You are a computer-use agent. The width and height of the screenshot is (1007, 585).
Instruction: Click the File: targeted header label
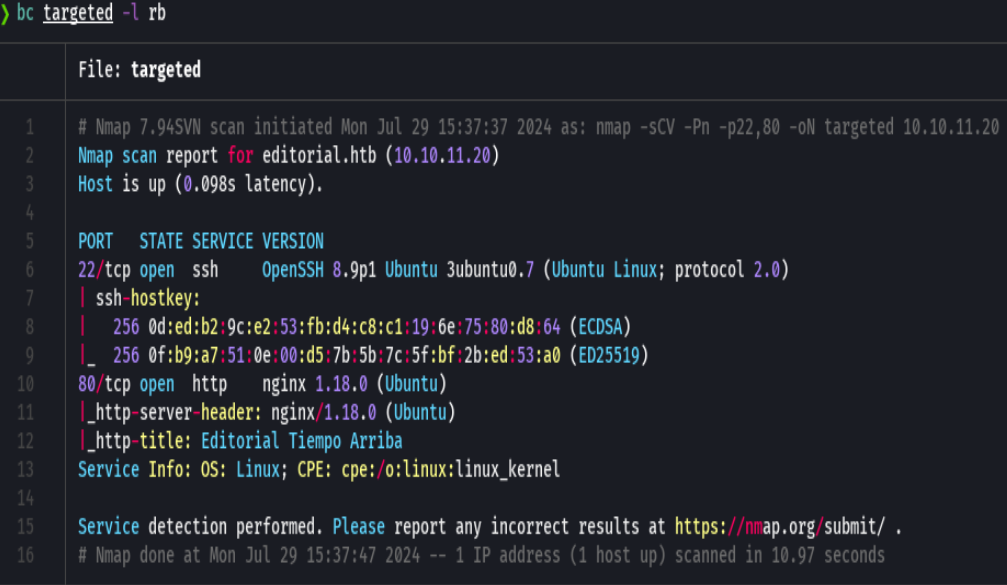pyautogui.click(x=140, y=70)
